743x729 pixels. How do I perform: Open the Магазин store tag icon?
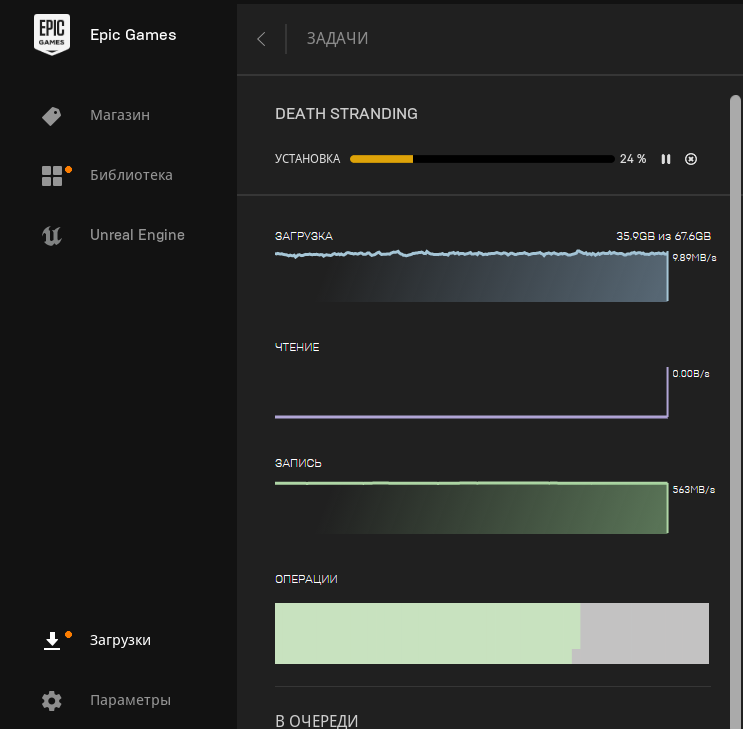52,116
